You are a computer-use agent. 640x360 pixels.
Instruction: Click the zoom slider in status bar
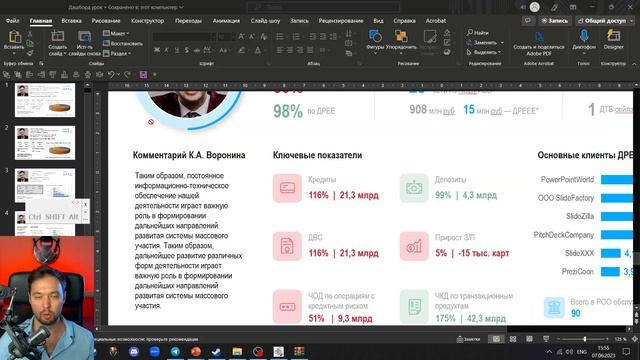coord(585,339)
